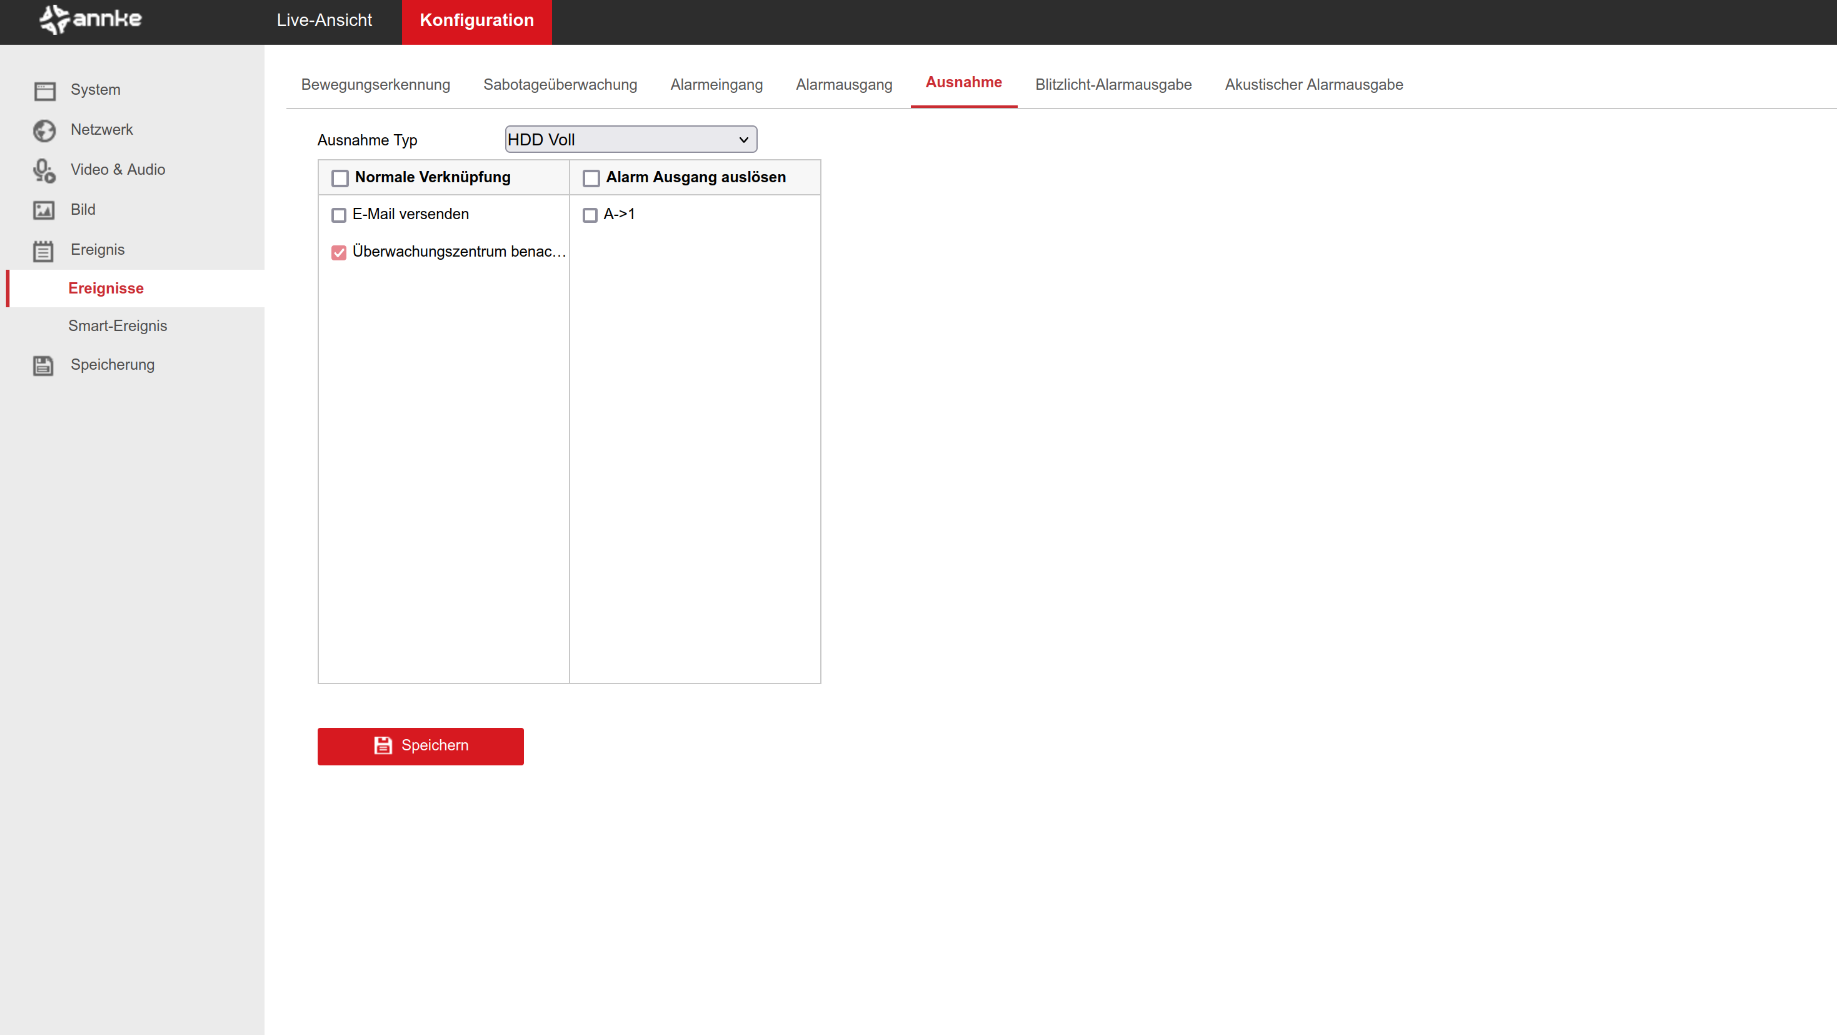Click the Ereignis calendar icon
1837x1035 pixels.
coord(43,251)
